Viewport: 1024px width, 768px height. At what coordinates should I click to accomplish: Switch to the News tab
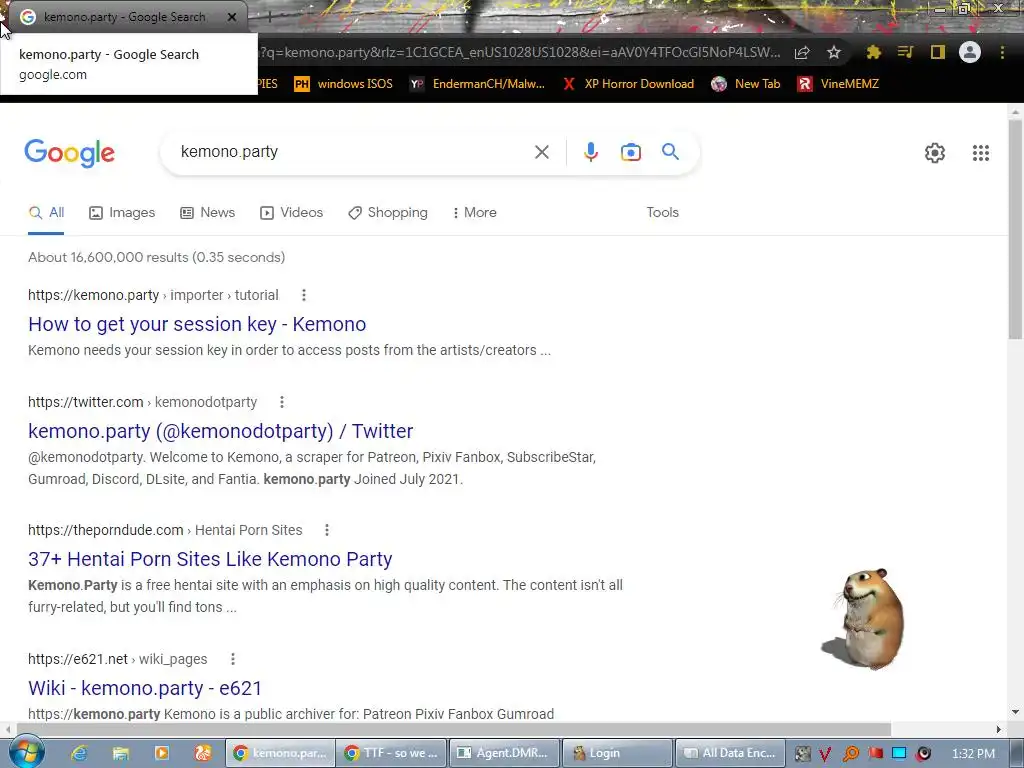coord(208,212)
